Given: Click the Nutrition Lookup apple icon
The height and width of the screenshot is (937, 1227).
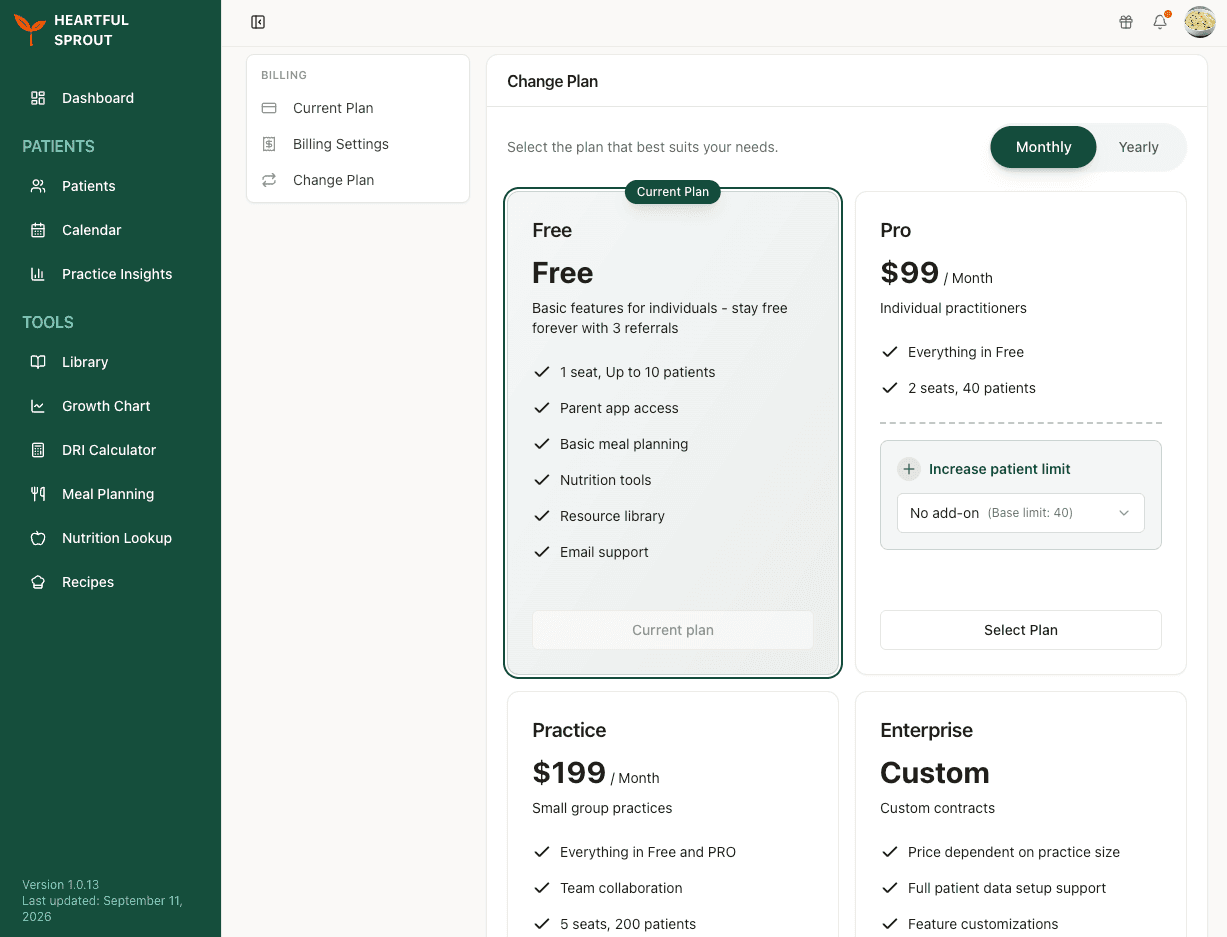Looking at the screenshot, I should (38, 538).
